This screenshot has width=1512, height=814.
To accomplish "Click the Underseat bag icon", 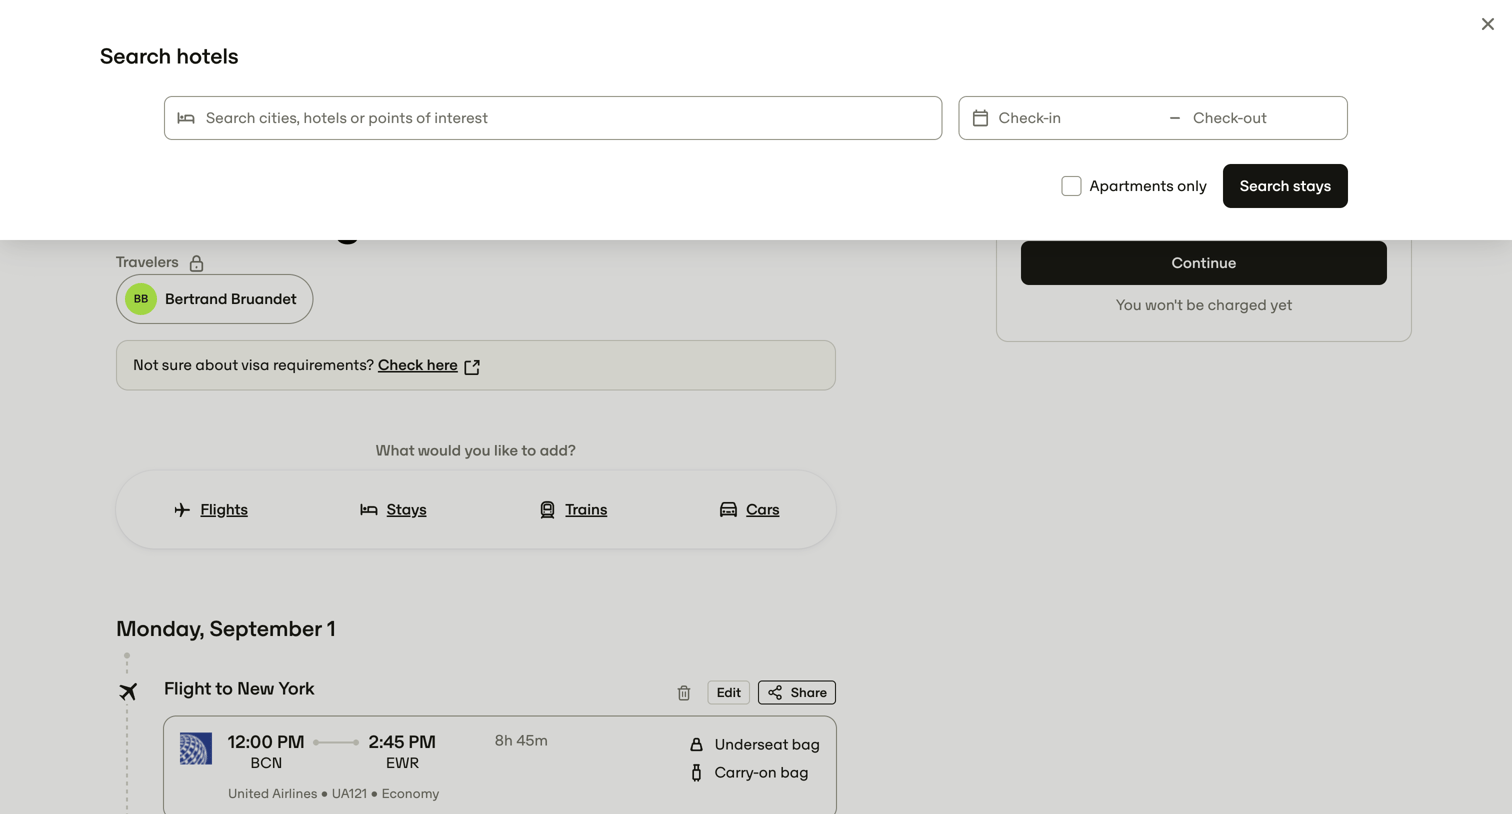I will [696, 745].
